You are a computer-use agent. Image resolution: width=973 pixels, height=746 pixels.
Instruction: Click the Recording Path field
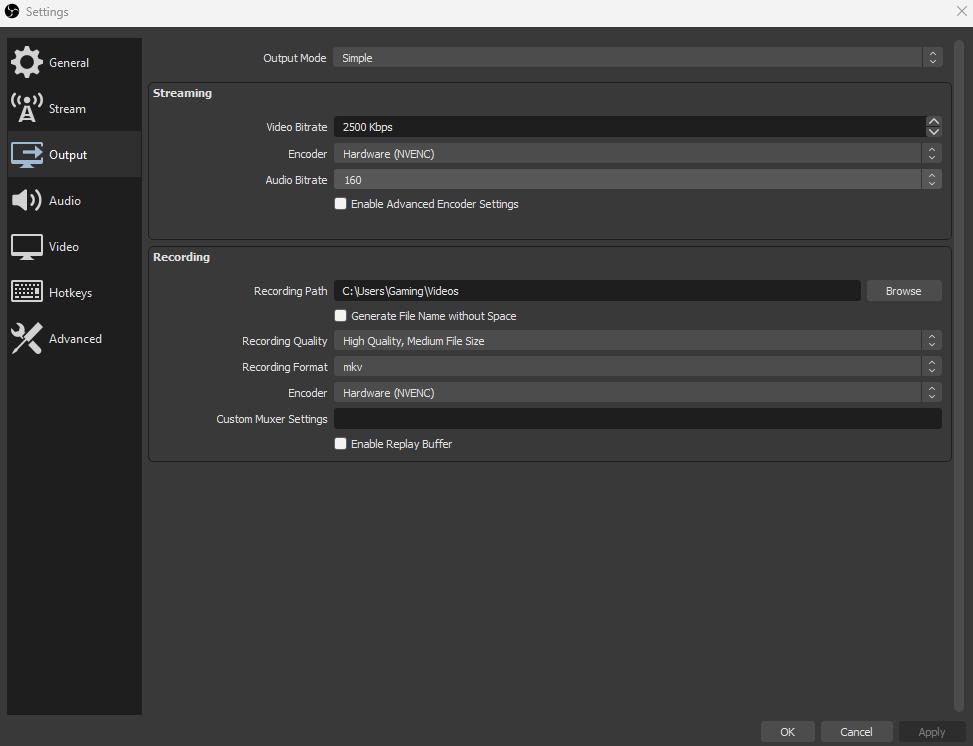(597, 290)
